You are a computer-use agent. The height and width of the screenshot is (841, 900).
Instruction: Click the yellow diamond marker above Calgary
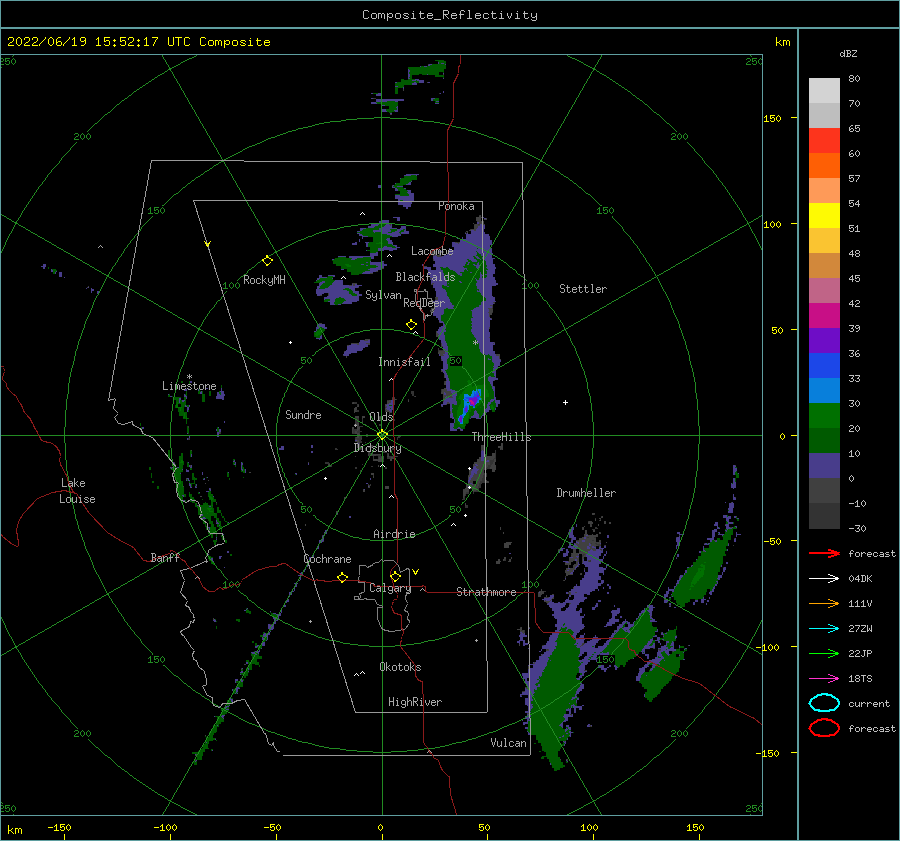[x=395, y=576]
